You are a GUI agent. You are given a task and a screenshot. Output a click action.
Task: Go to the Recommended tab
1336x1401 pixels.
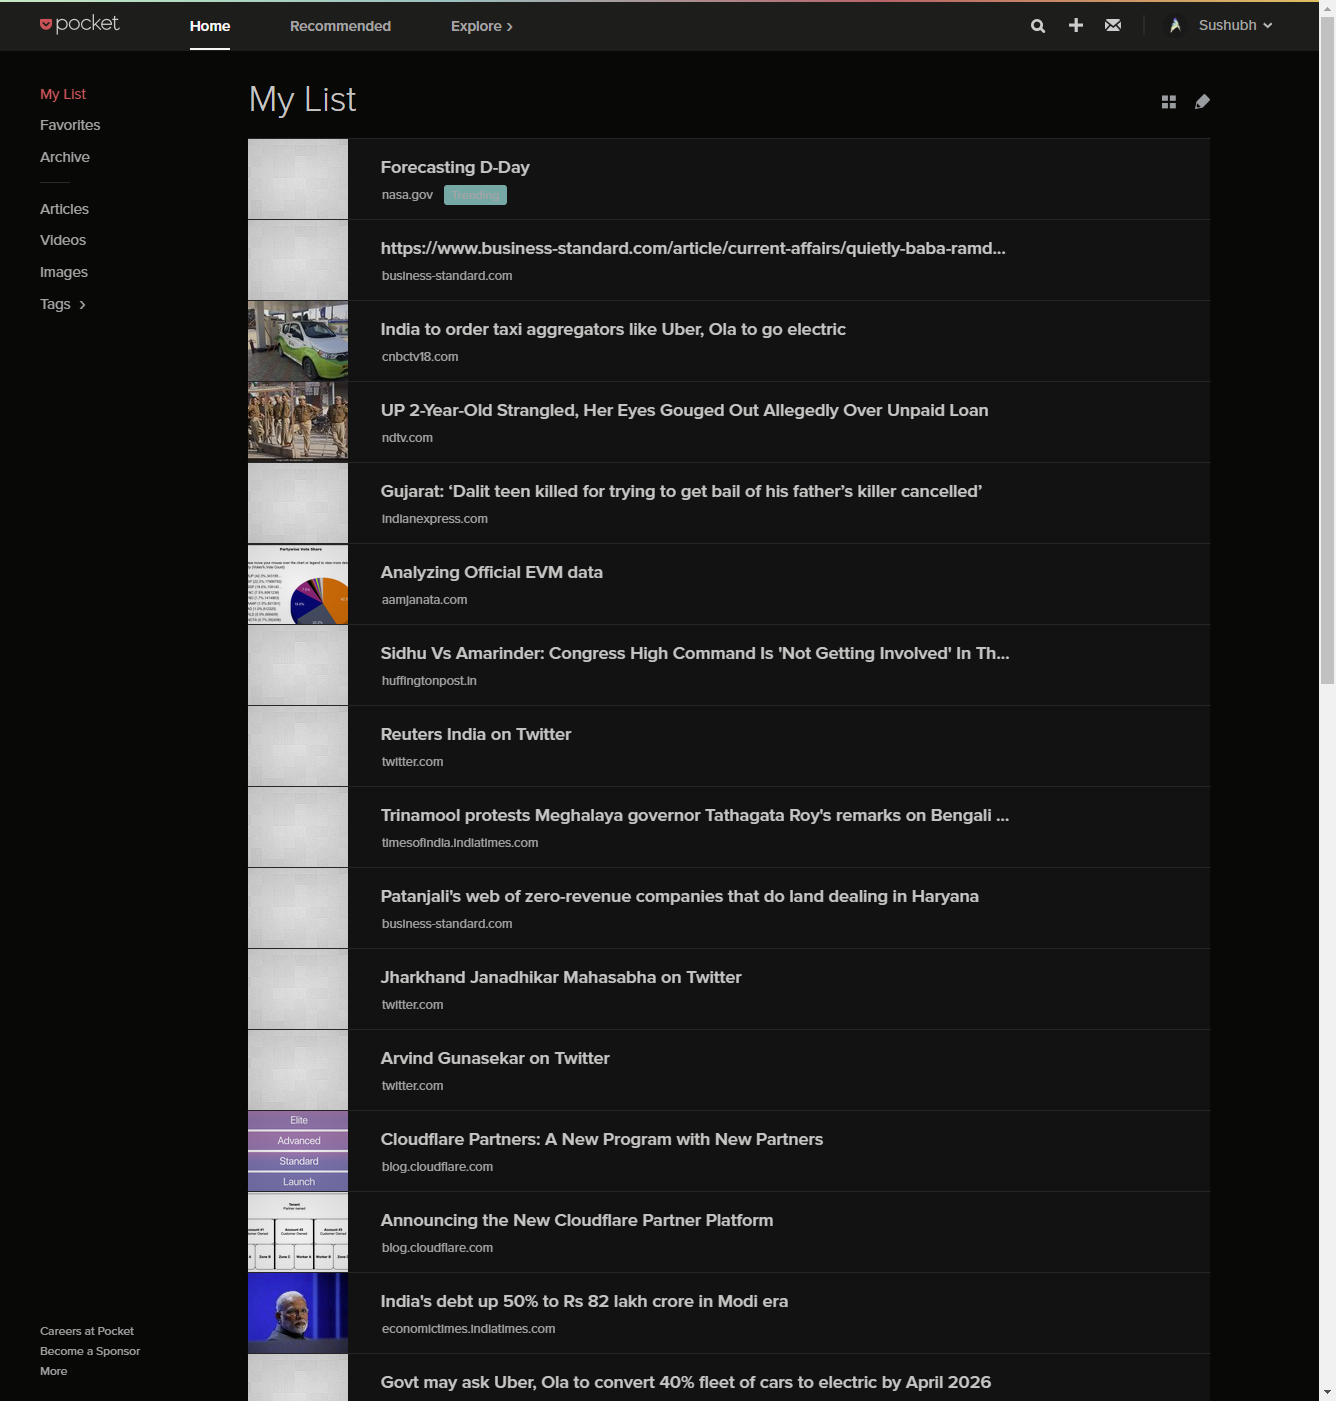pos(340,26)
